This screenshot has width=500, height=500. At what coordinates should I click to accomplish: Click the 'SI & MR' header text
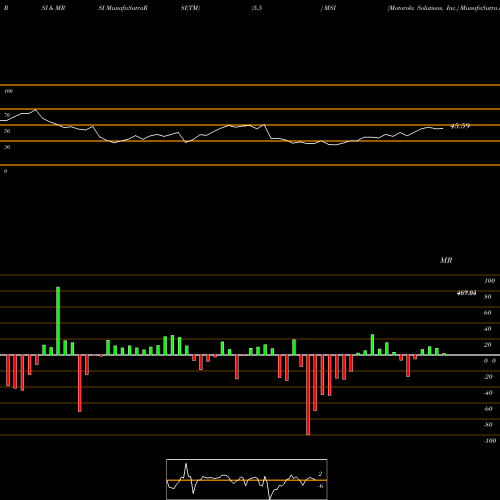click(53, 8)
